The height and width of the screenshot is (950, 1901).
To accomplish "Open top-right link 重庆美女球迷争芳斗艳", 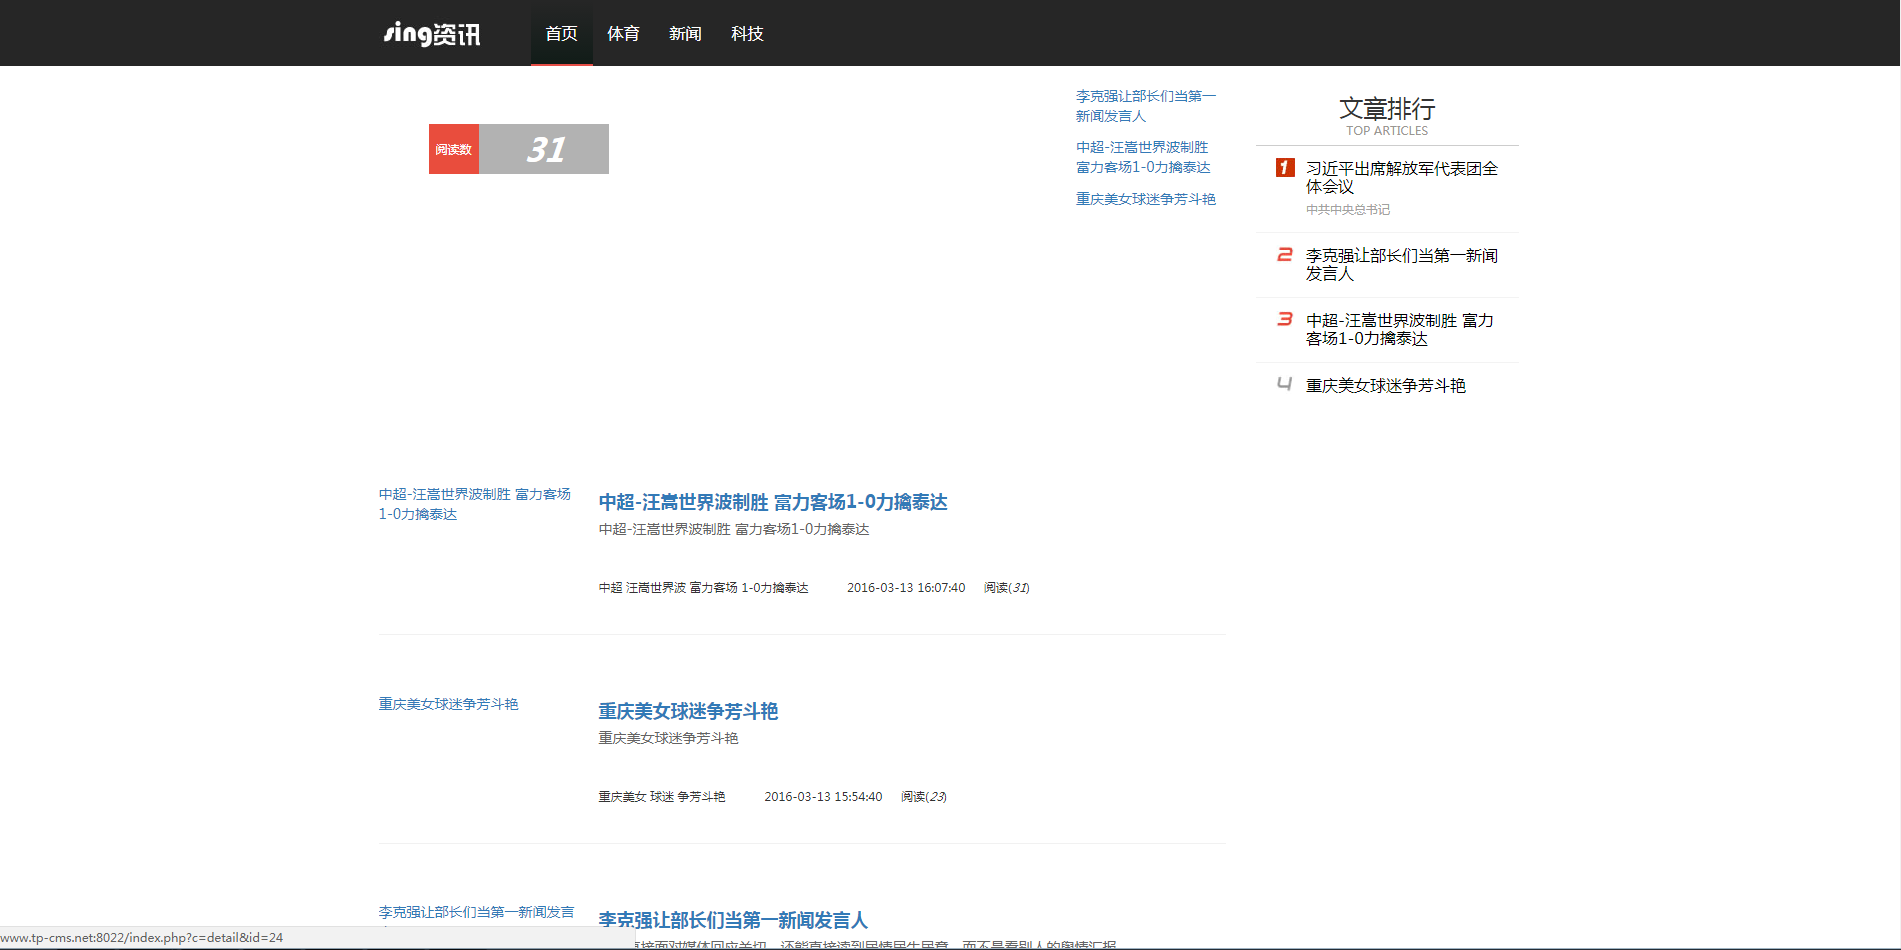I will pyautogui.click(x=1146, y=199).
